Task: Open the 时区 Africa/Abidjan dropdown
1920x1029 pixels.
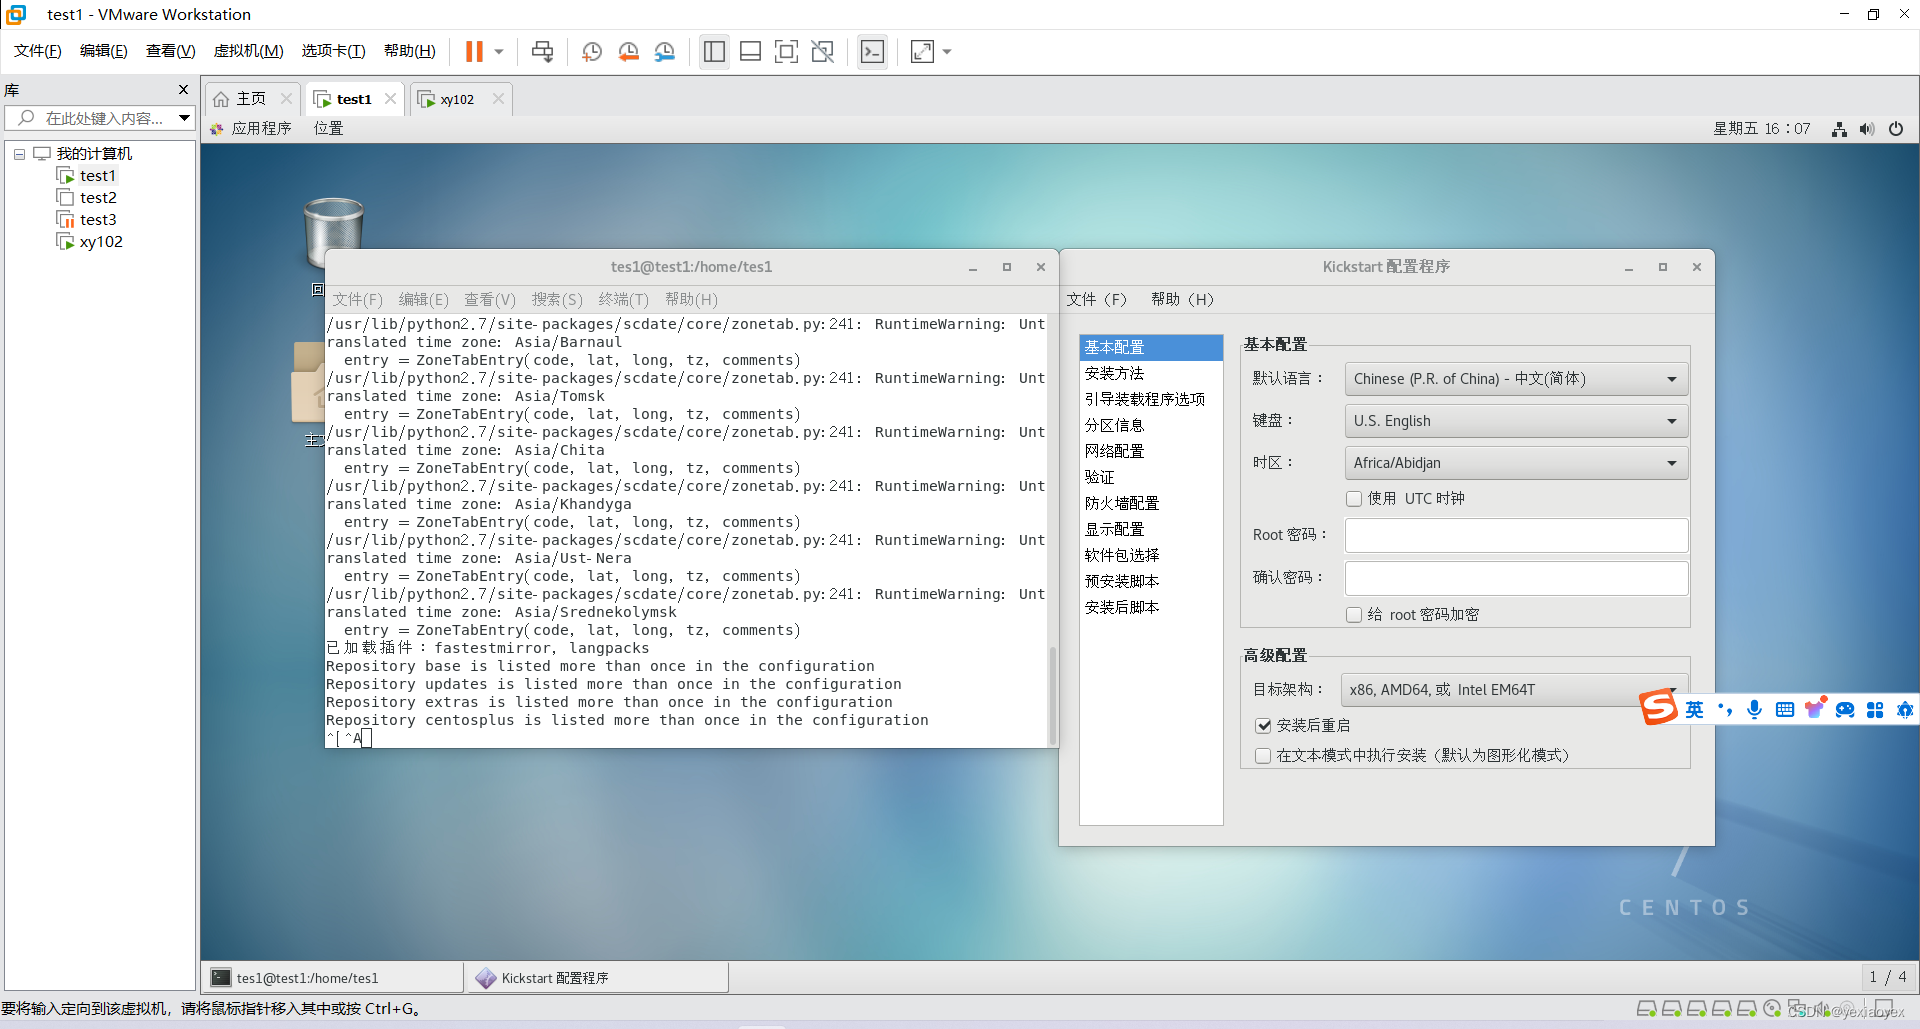Action: [x=1516, y=463]
